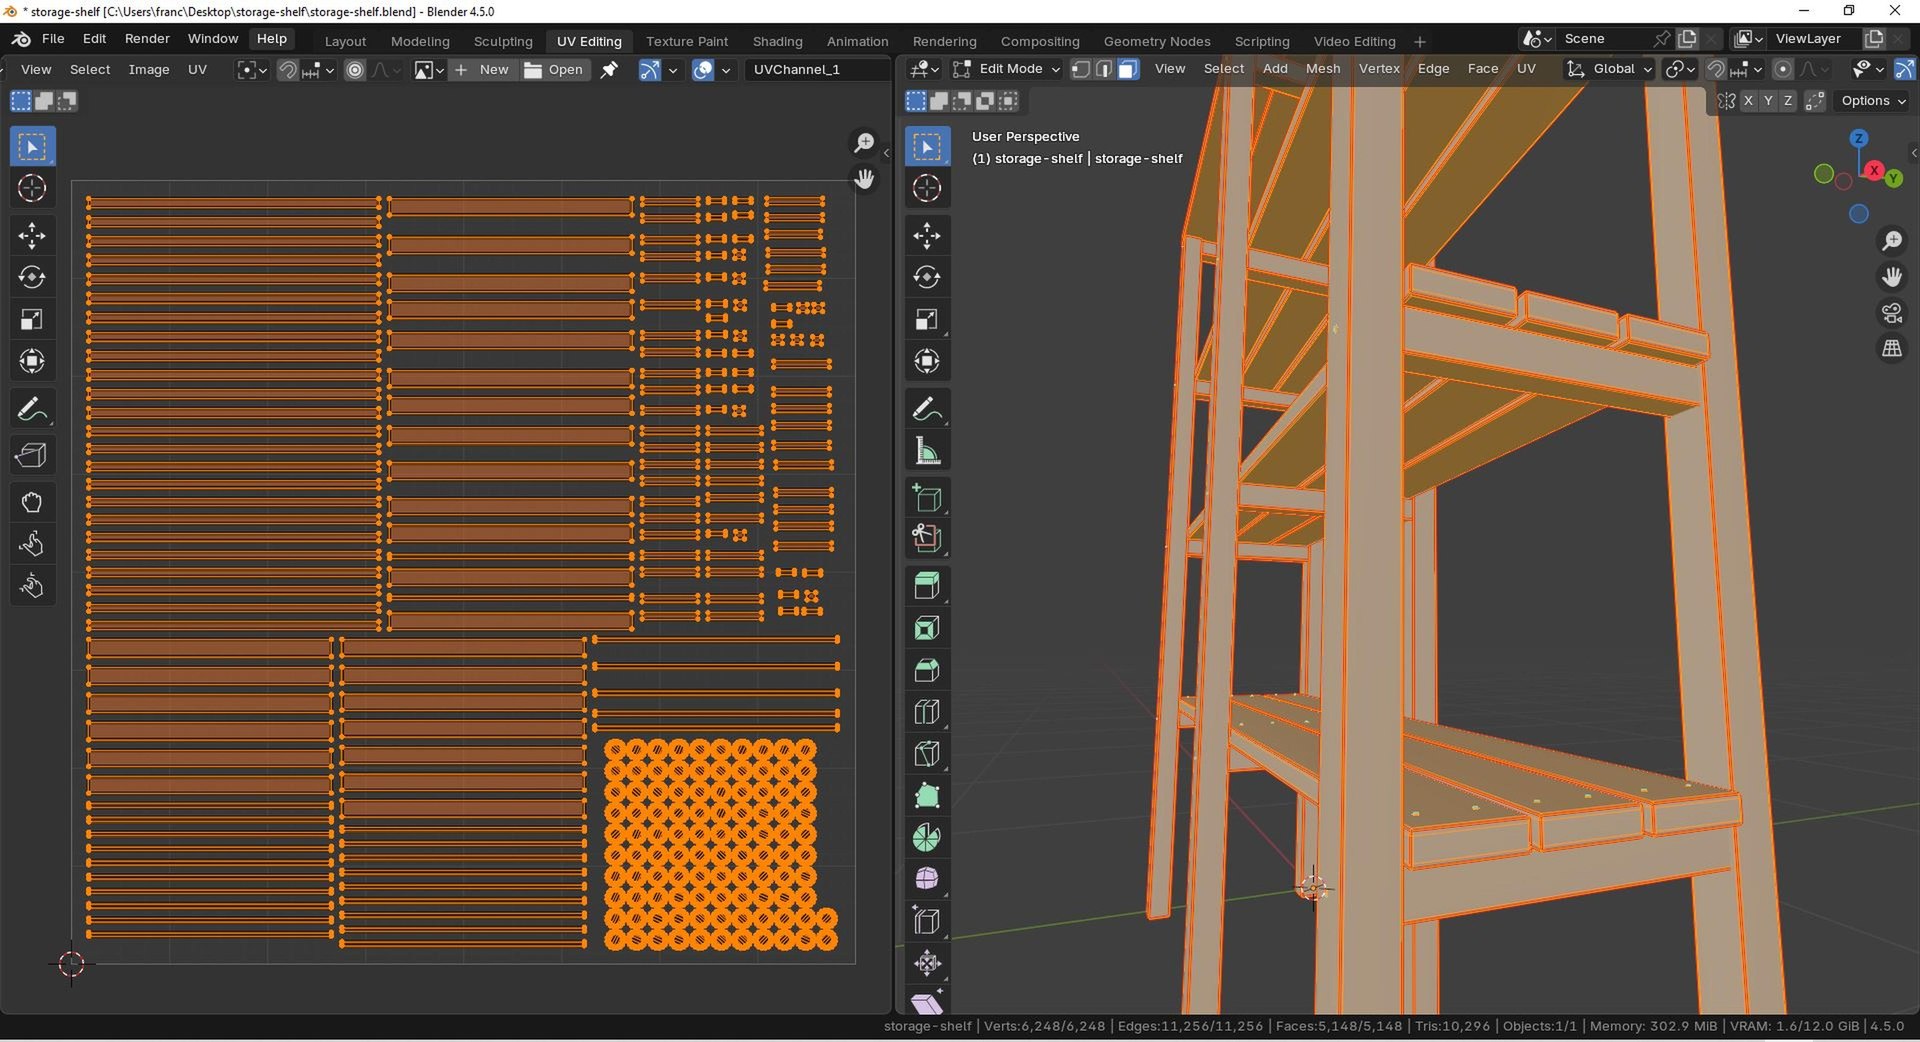Select the Move tool in UV editor
The width and height of the screenshot is (1920, 1042).
(x=32, y=236)
